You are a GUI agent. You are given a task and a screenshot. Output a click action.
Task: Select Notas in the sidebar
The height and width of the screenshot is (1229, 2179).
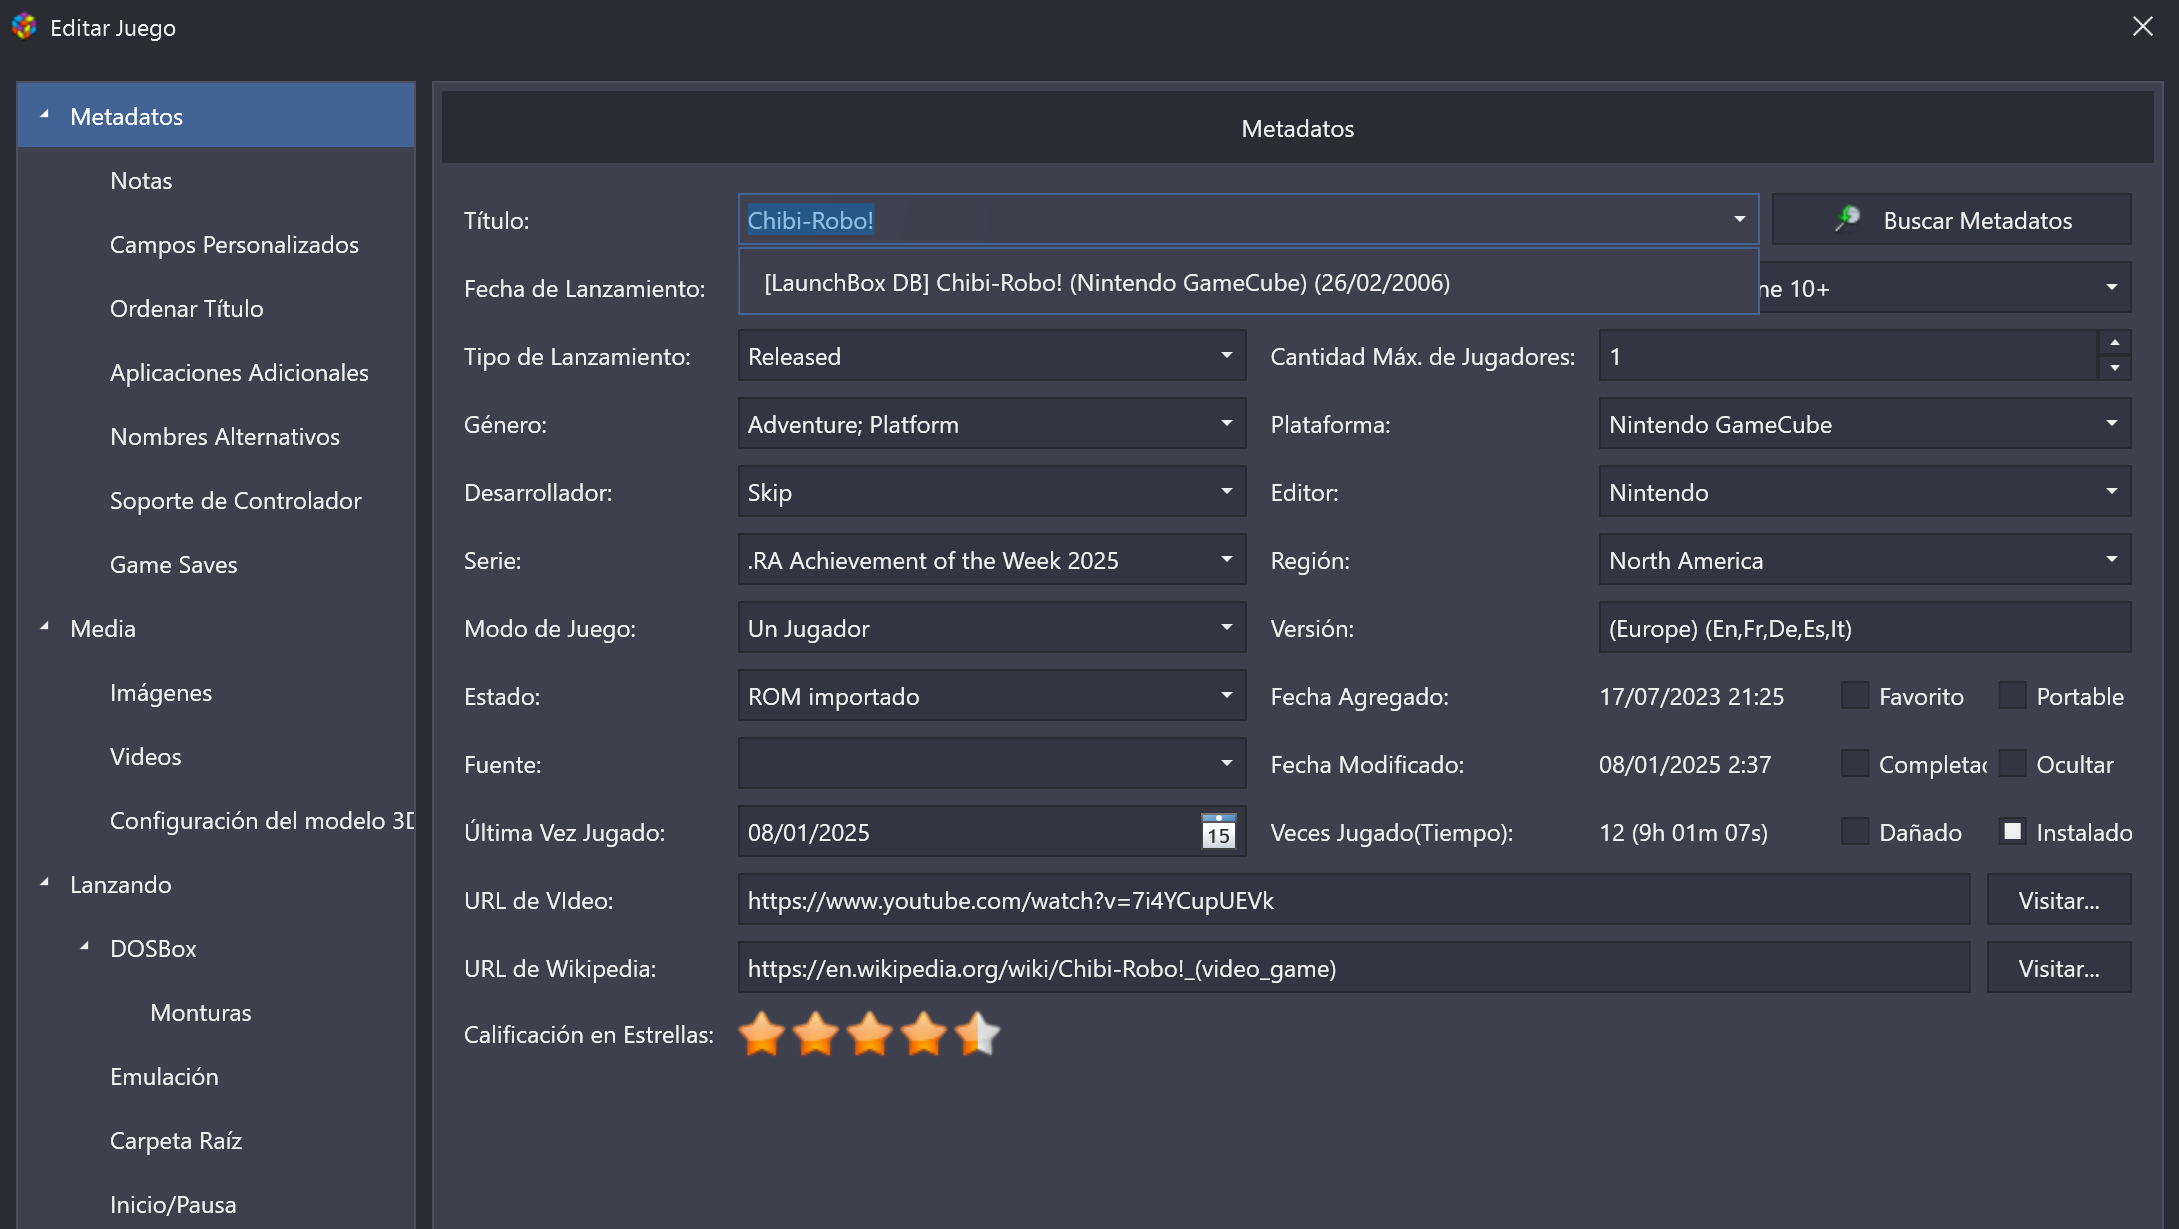(x=141, y=181)
